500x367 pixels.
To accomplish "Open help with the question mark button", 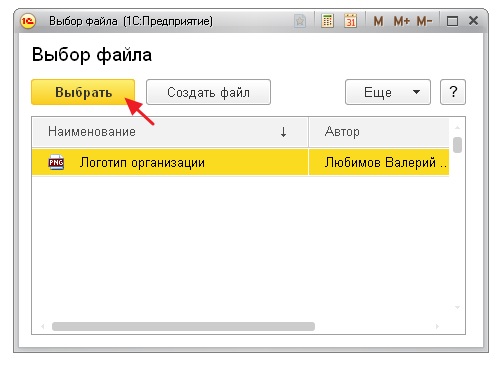I will [x=453, y=92].
